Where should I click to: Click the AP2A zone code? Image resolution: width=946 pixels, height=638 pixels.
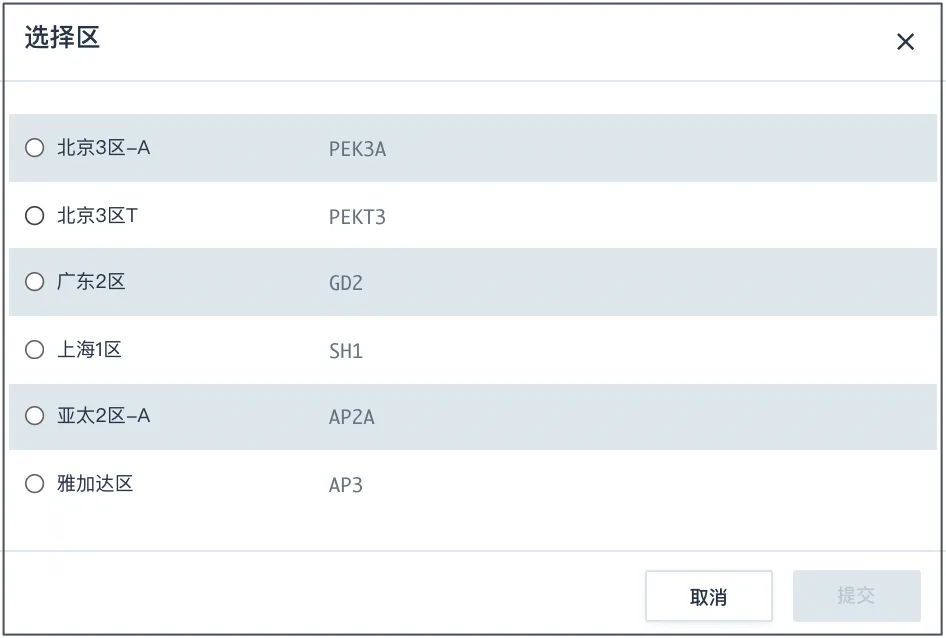tap(352, 417)
